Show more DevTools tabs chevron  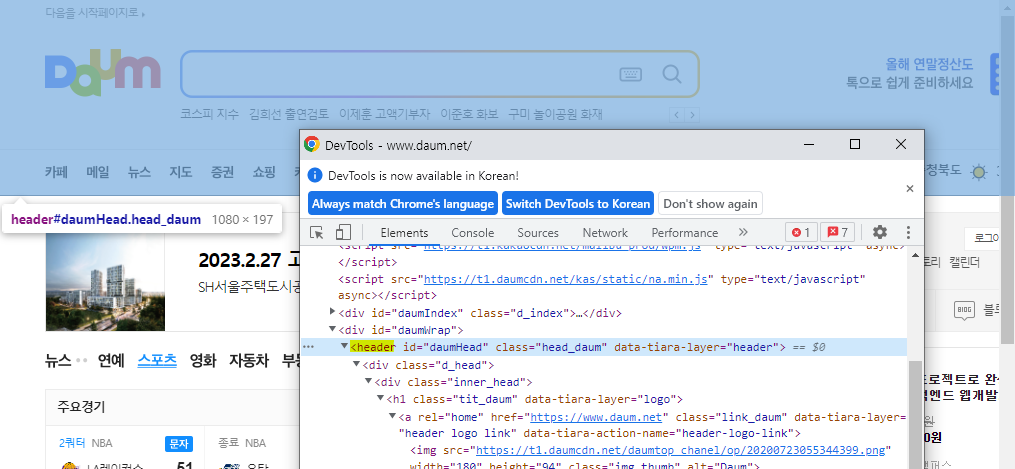point(743,232)
